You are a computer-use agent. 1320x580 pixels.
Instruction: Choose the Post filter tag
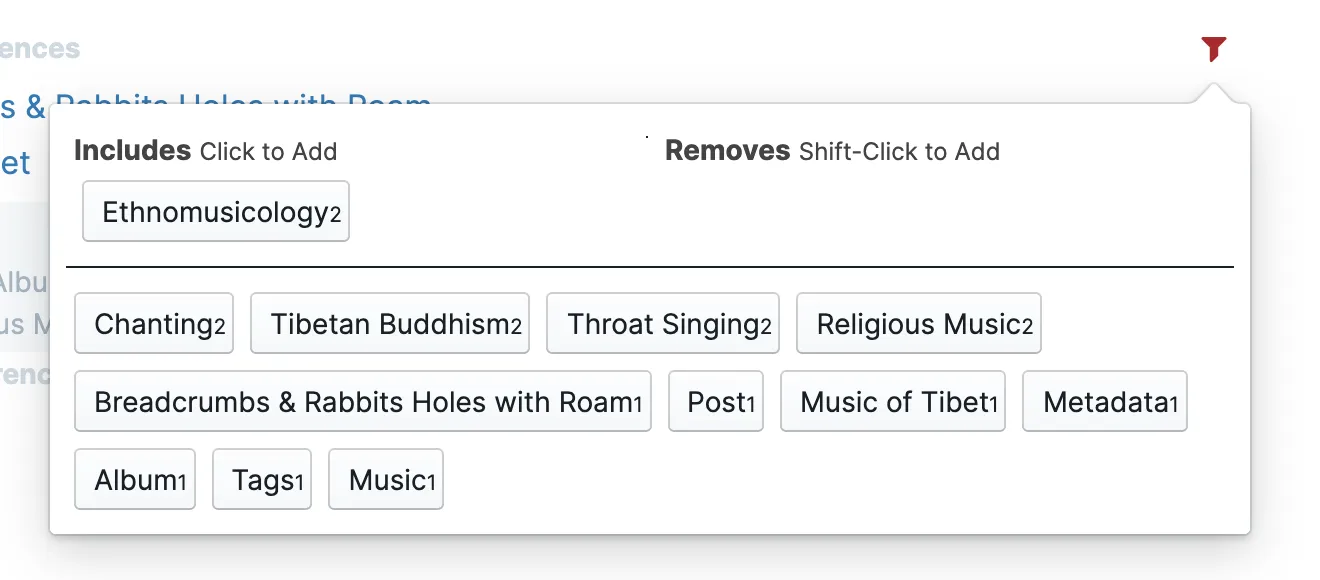click(x=716, y=401)
